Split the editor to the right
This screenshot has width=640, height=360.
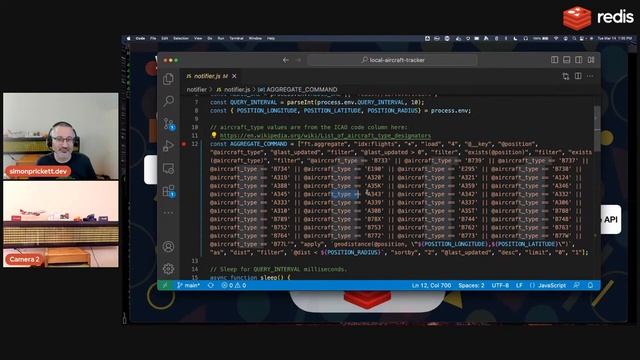coord(578,76)
